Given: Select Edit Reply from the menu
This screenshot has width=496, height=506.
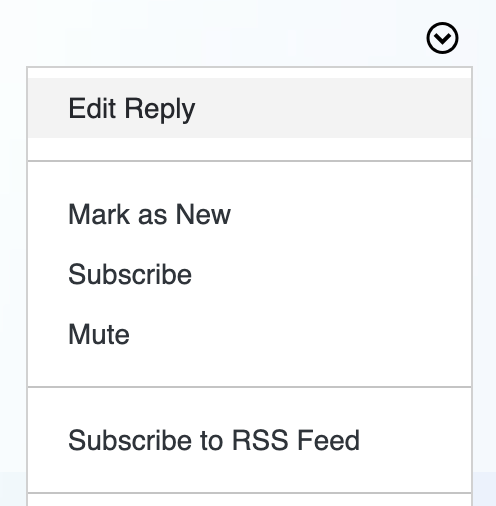Looking at the screenshot, I should (249, 108).
